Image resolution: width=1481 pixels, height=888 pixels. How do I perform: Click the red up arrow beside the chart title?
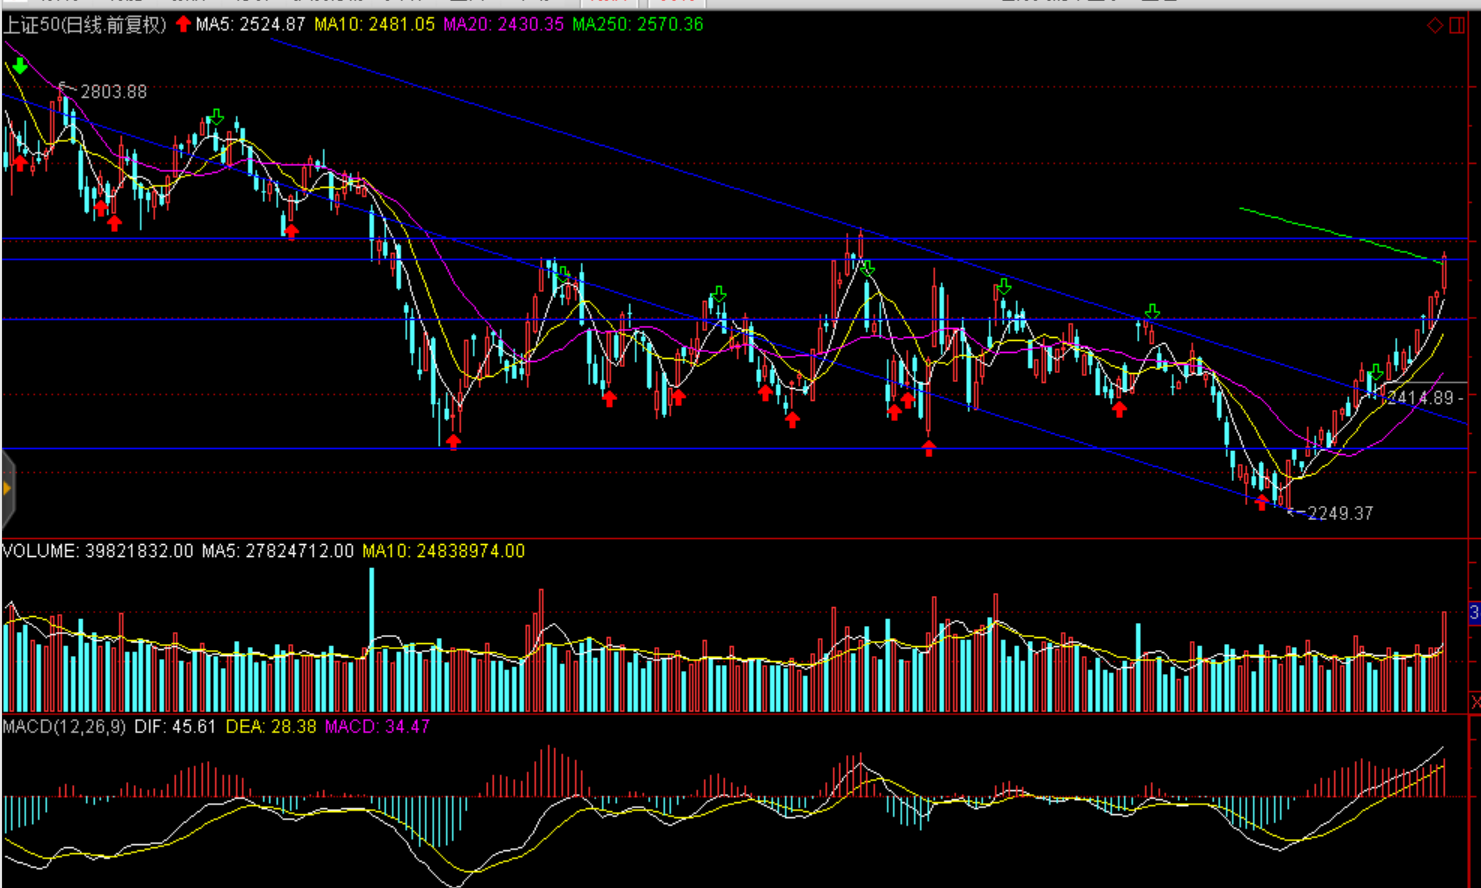(183, 24)
